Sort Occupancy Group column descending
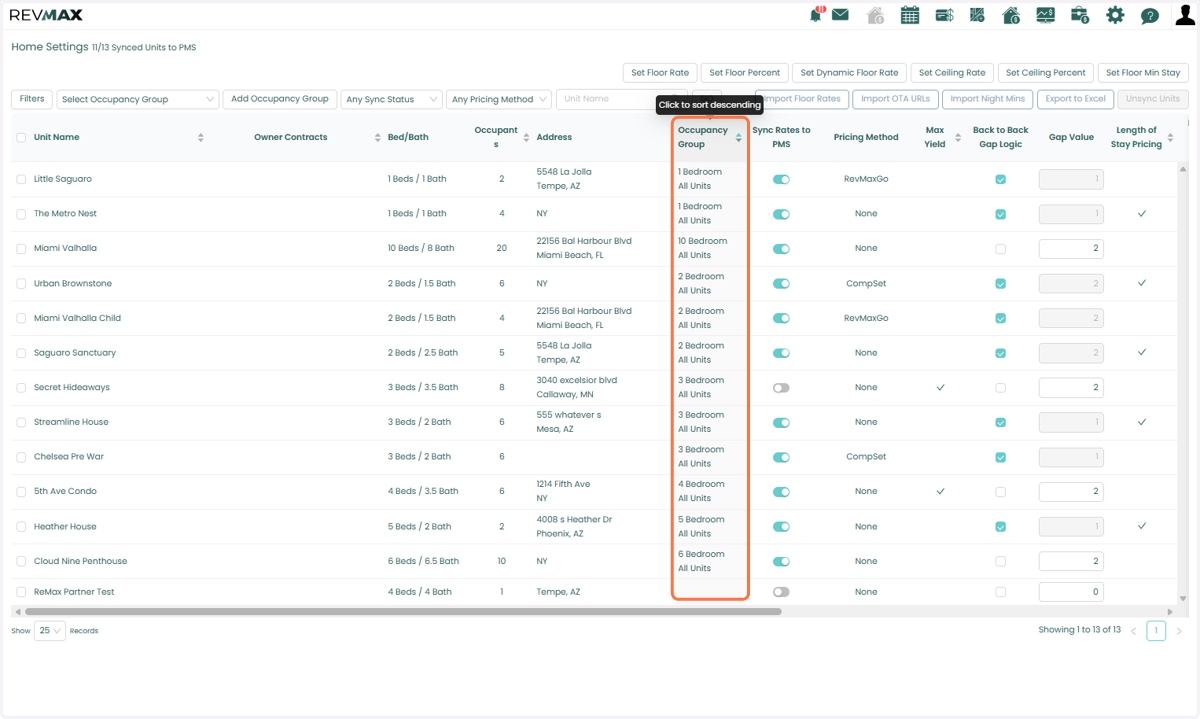 739,137
